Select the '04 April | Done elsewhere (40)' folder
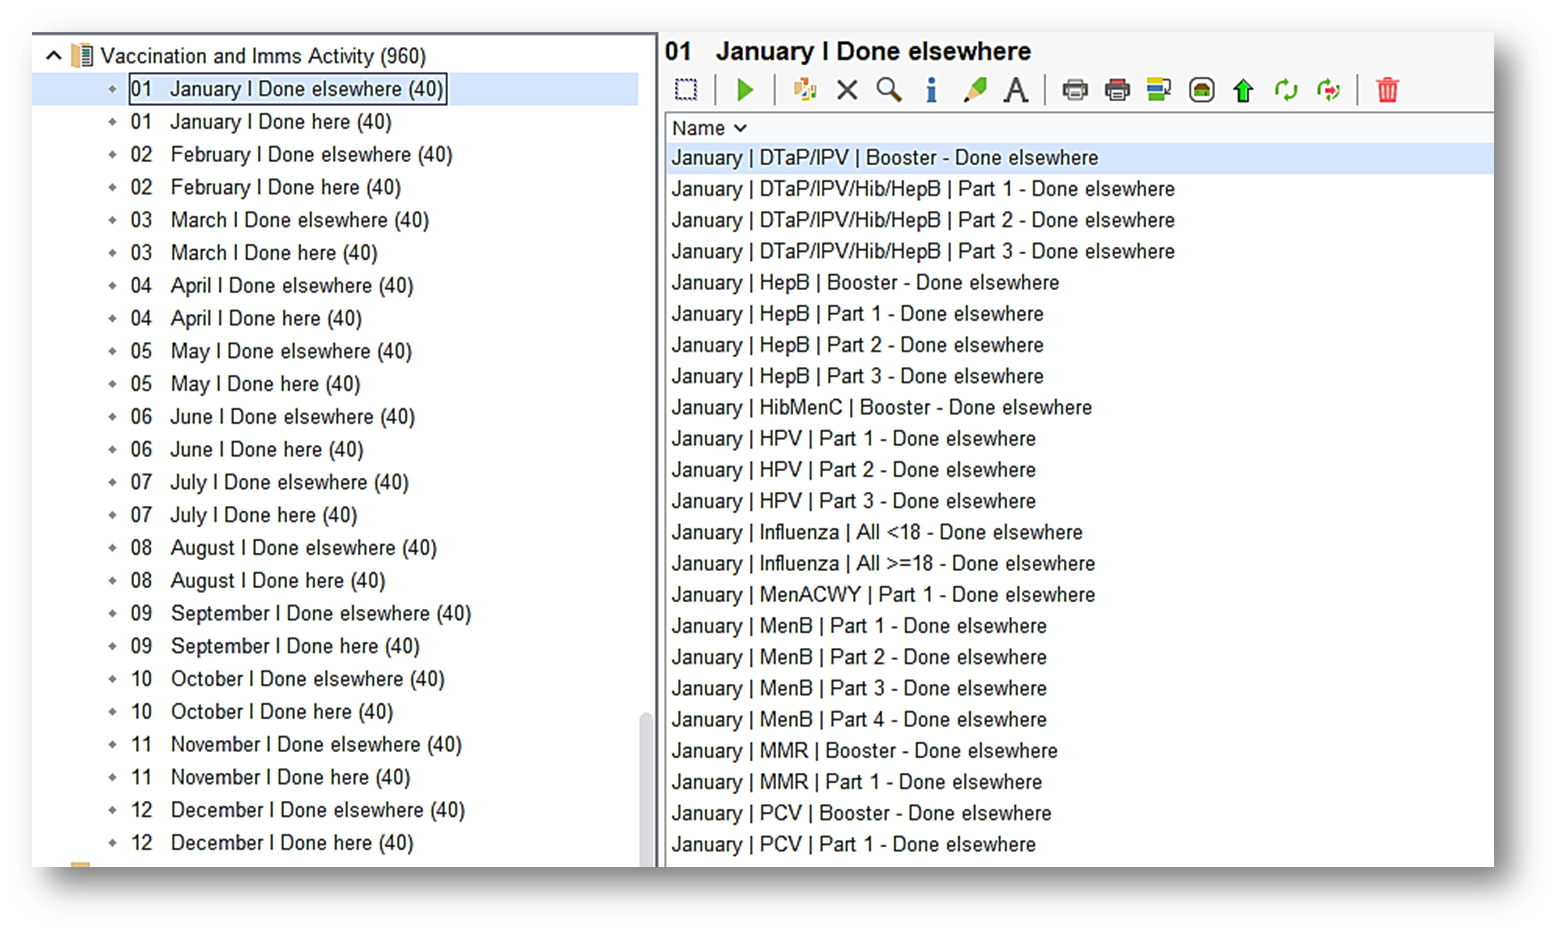The width and height of the screenshot is (1559, 932). 272,286
